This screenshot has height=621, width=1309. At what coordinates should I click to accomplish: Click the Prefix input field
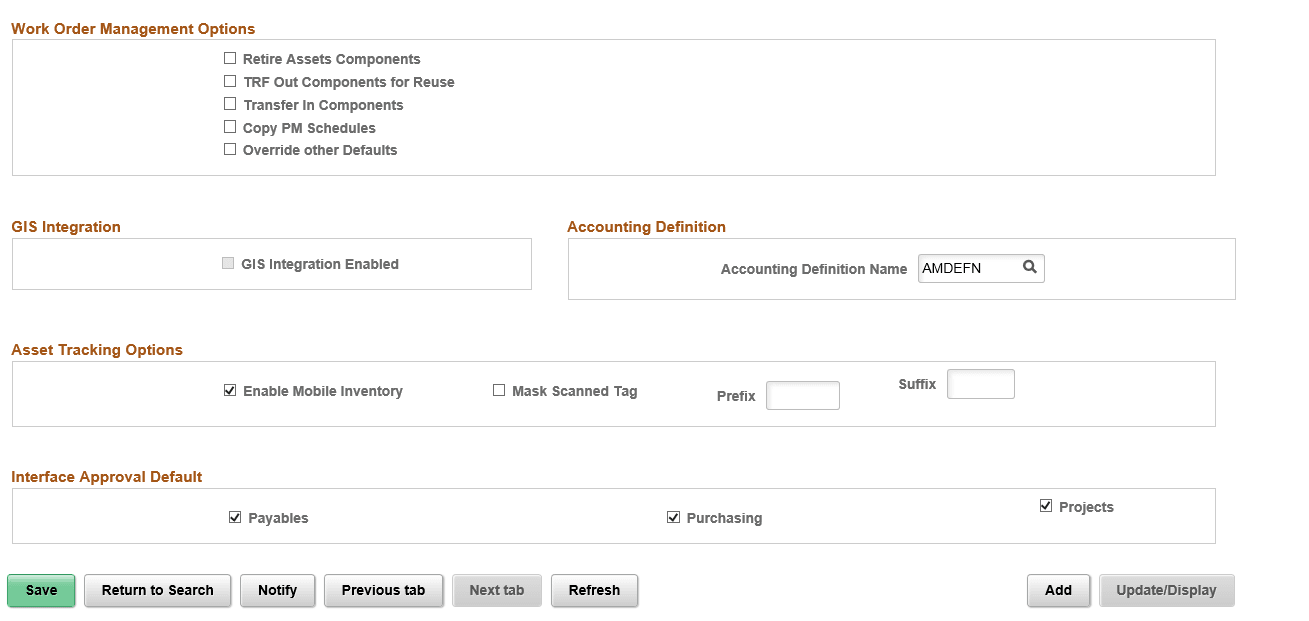coord(802,395)
